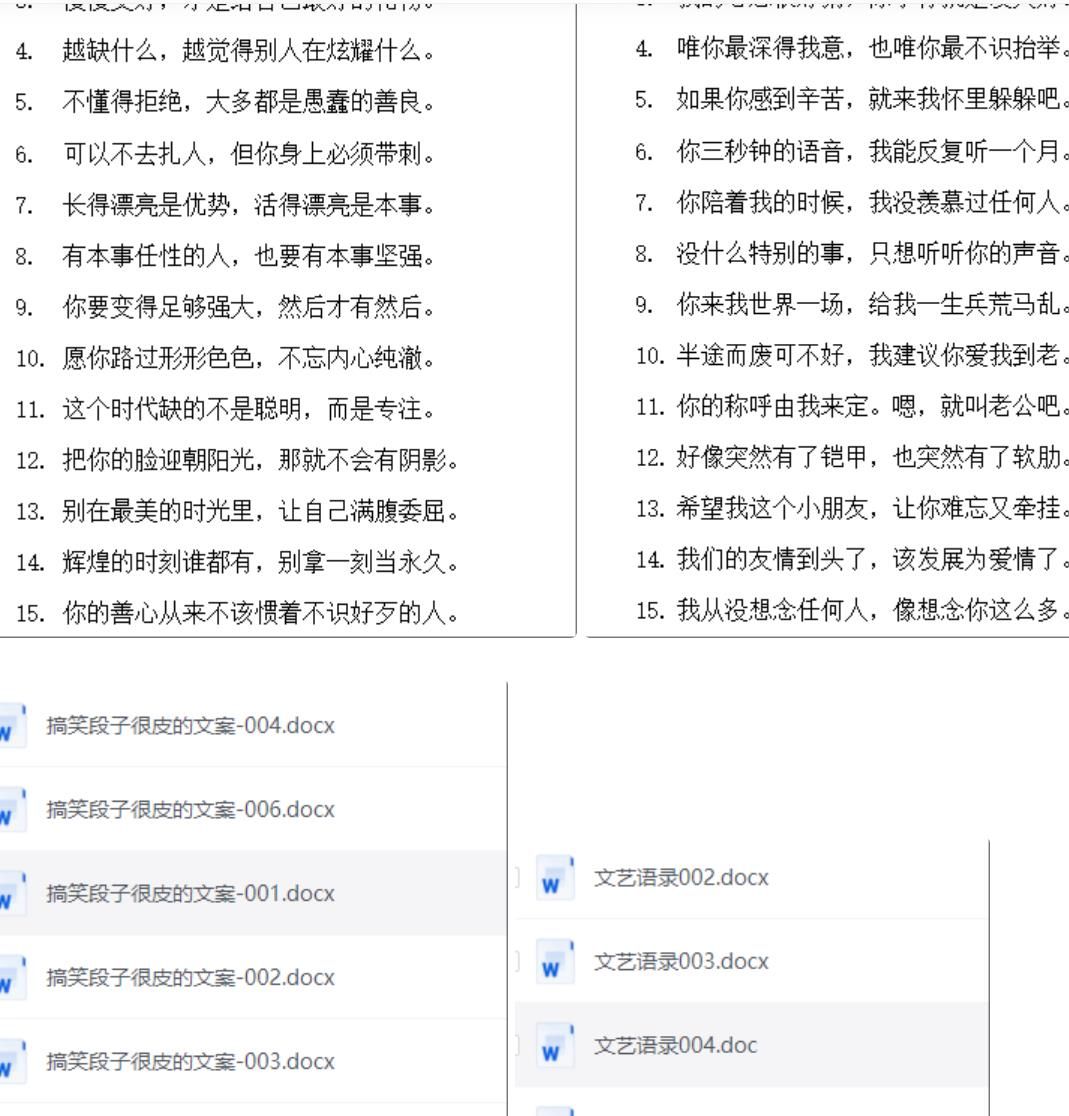Select file name 搞笑段子很皮的文案-003.docx

191,1062
